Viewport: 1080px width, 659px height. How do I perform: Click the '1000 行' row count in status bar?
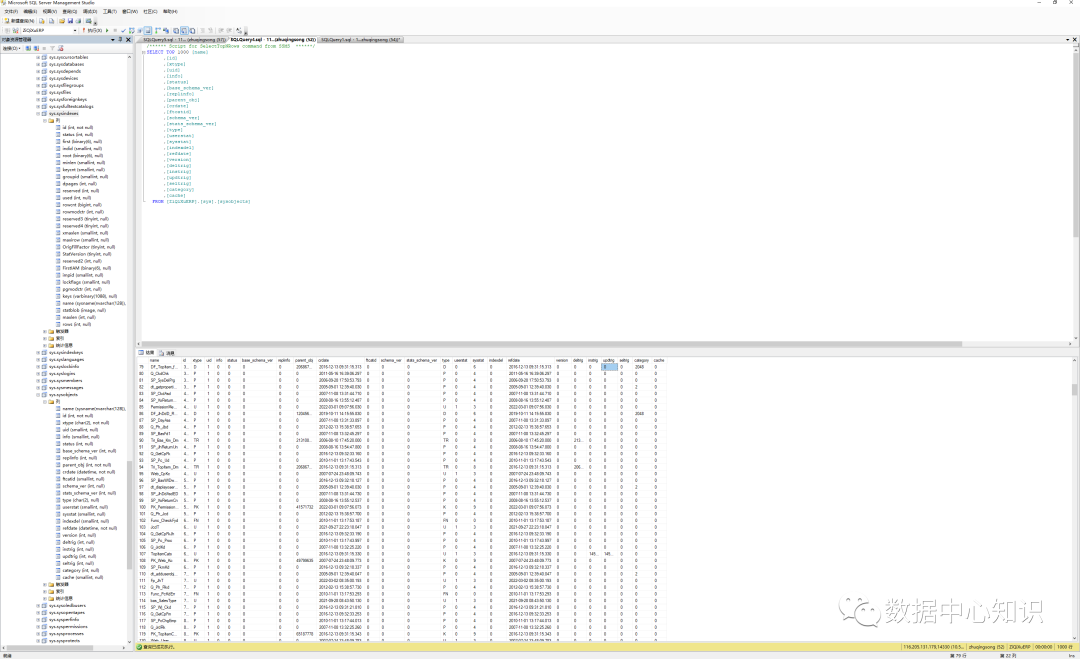(1065, 647)
